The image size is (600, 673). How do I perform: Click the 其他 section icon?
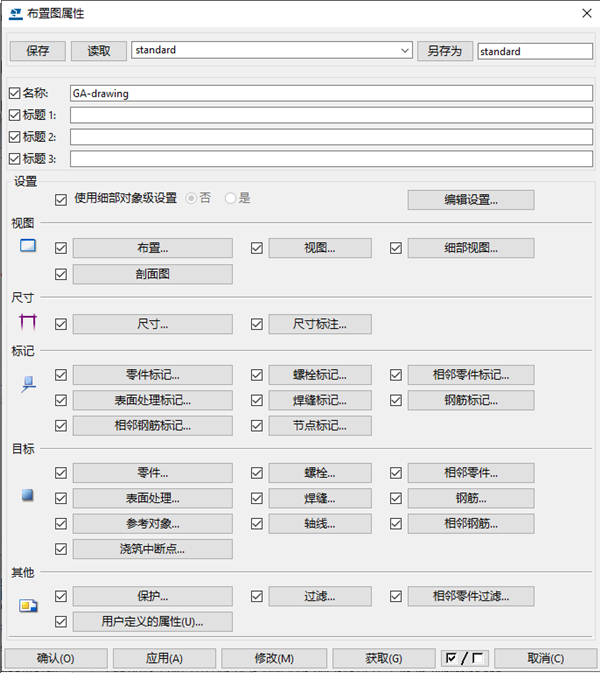coord(28,606)
